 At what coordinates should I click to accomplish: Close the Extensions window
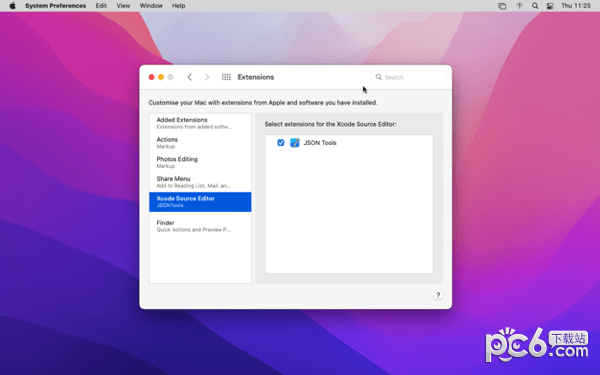click(152, 77)
